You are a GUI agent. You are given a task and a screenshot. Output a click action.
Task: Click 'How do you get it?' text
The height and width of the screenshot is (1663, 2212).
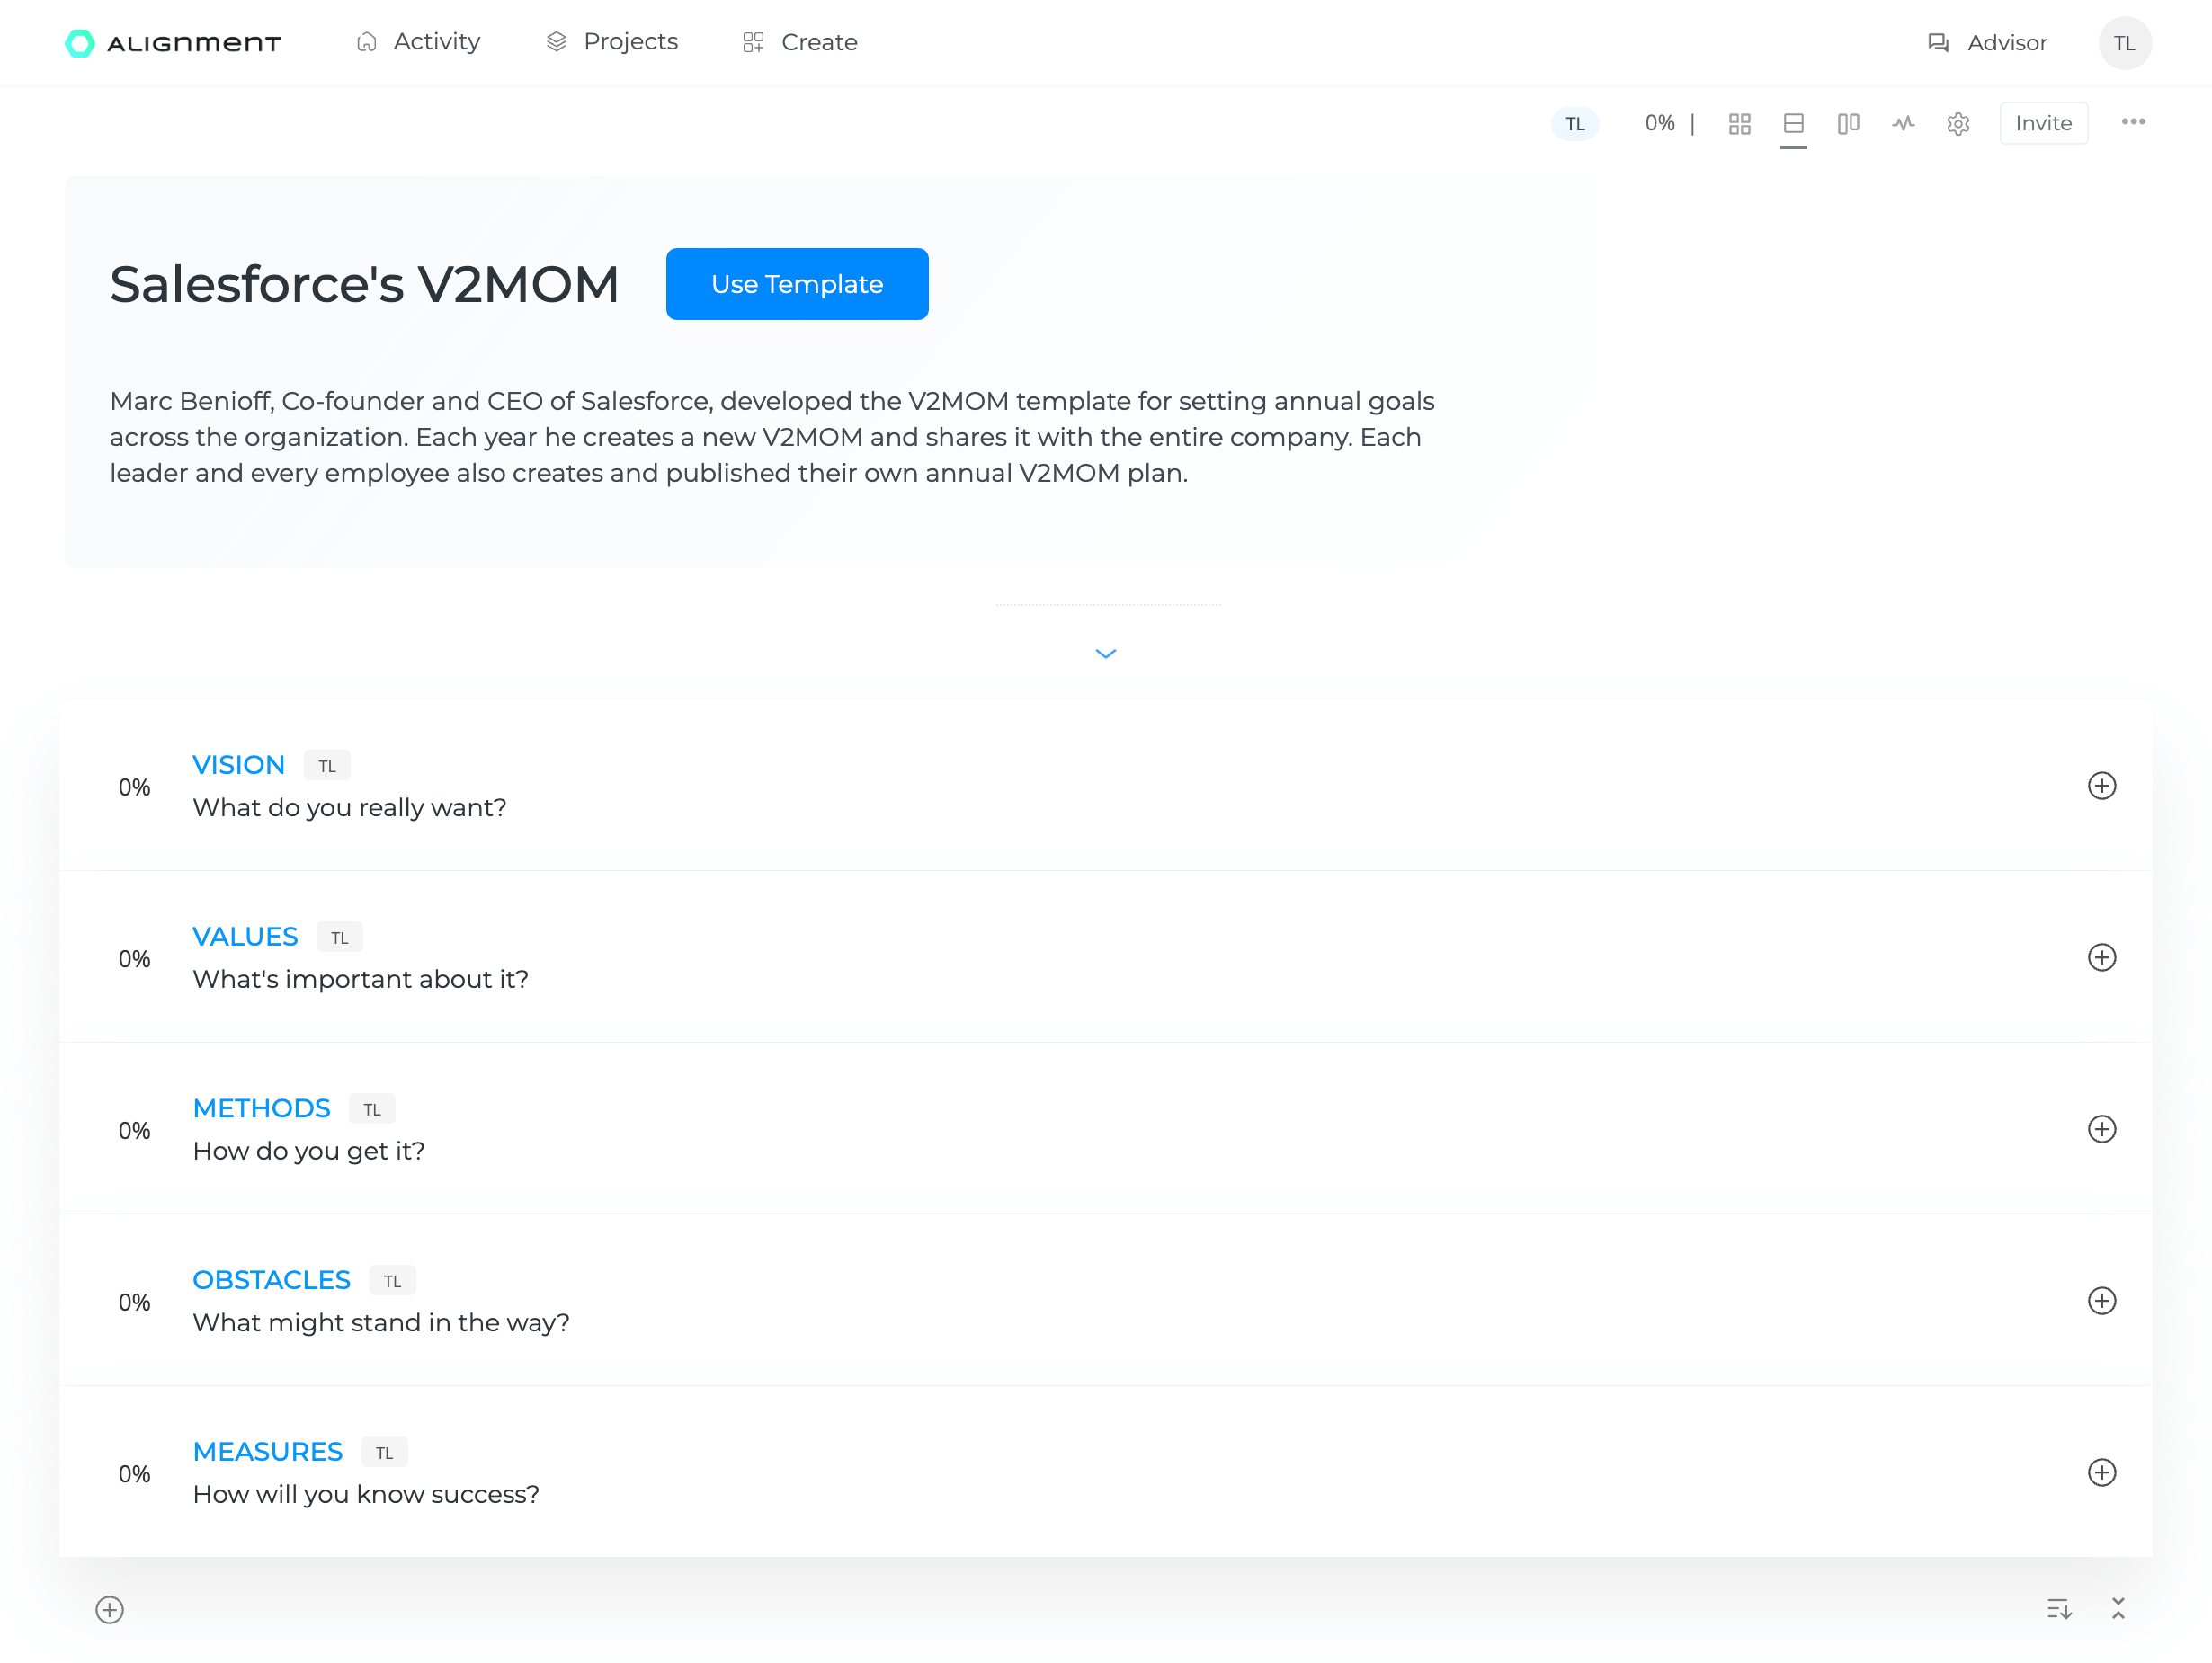coord(308,1151)
